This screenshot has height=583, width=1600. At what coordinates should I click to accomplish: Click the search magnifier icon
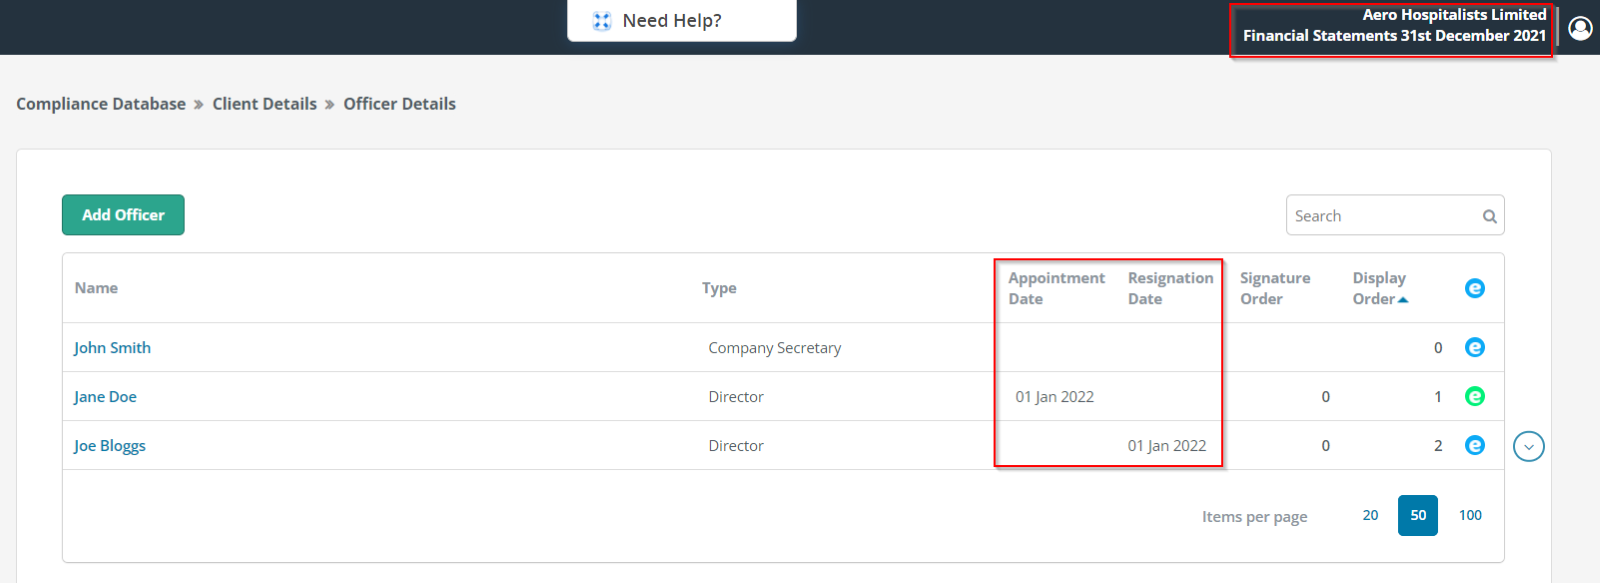tap(1489, 216)
